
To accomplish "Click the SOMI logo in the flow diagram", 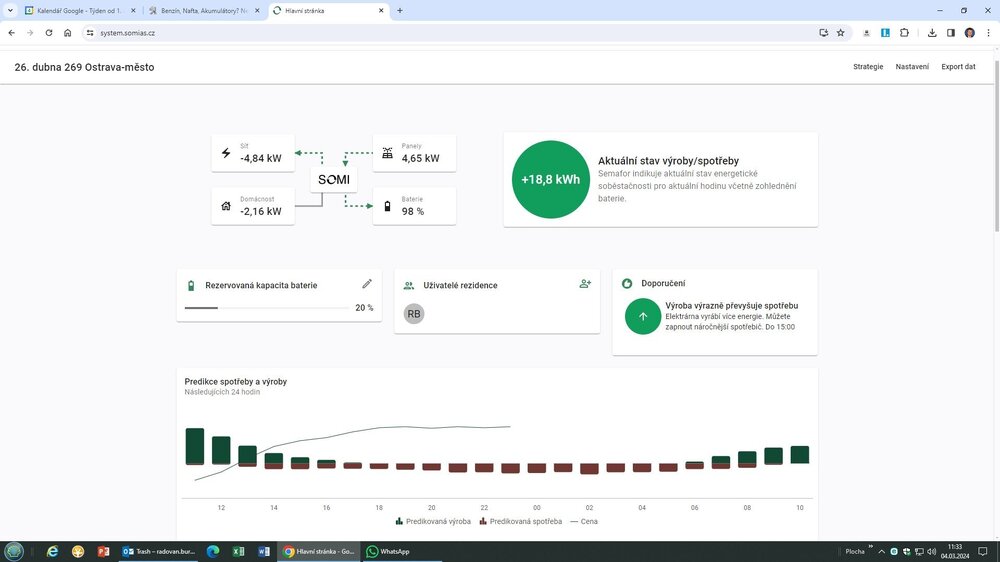I will pyautogui.click(x=334, y=180).
